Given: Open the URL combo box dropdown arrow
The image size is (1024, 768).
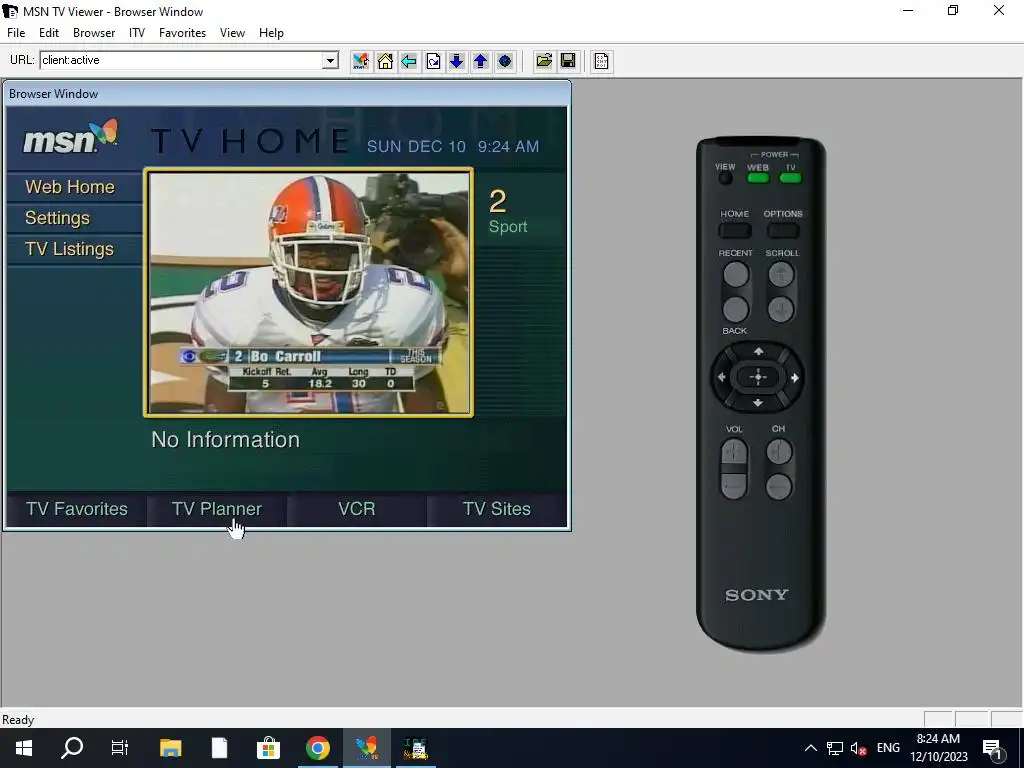Looking at the screenshot, I should [330, 61].
